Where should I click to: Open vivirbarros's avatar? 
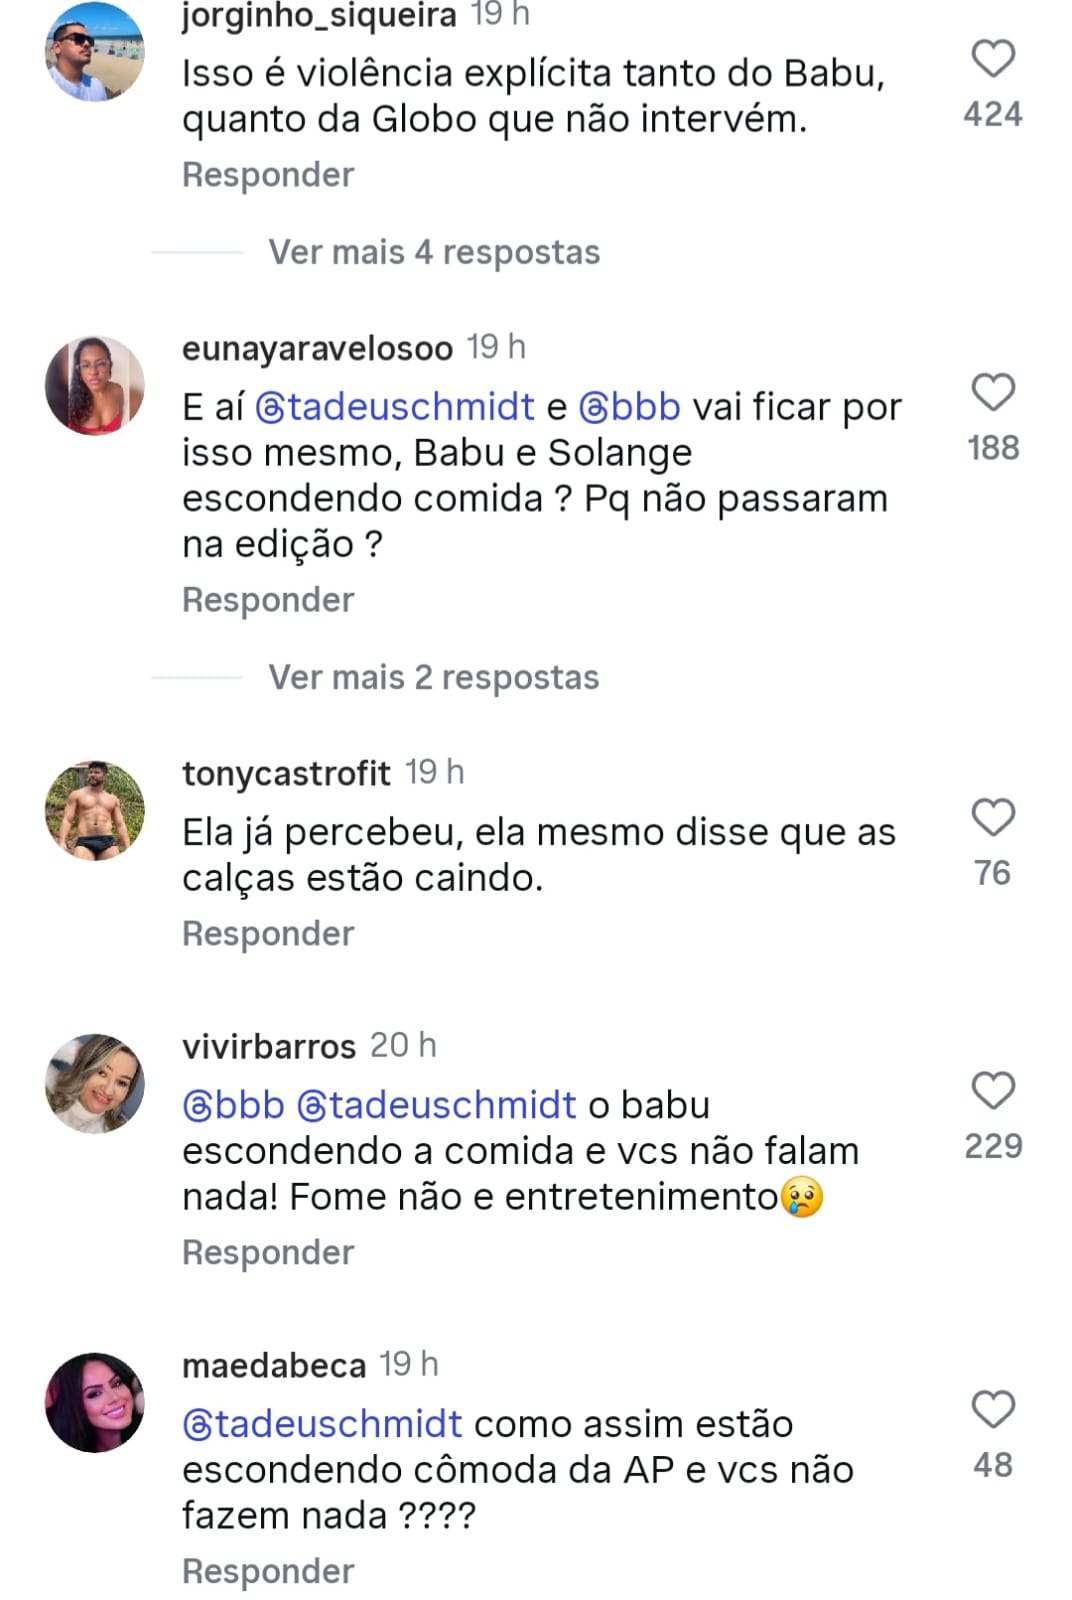[x=95, y=1083]
